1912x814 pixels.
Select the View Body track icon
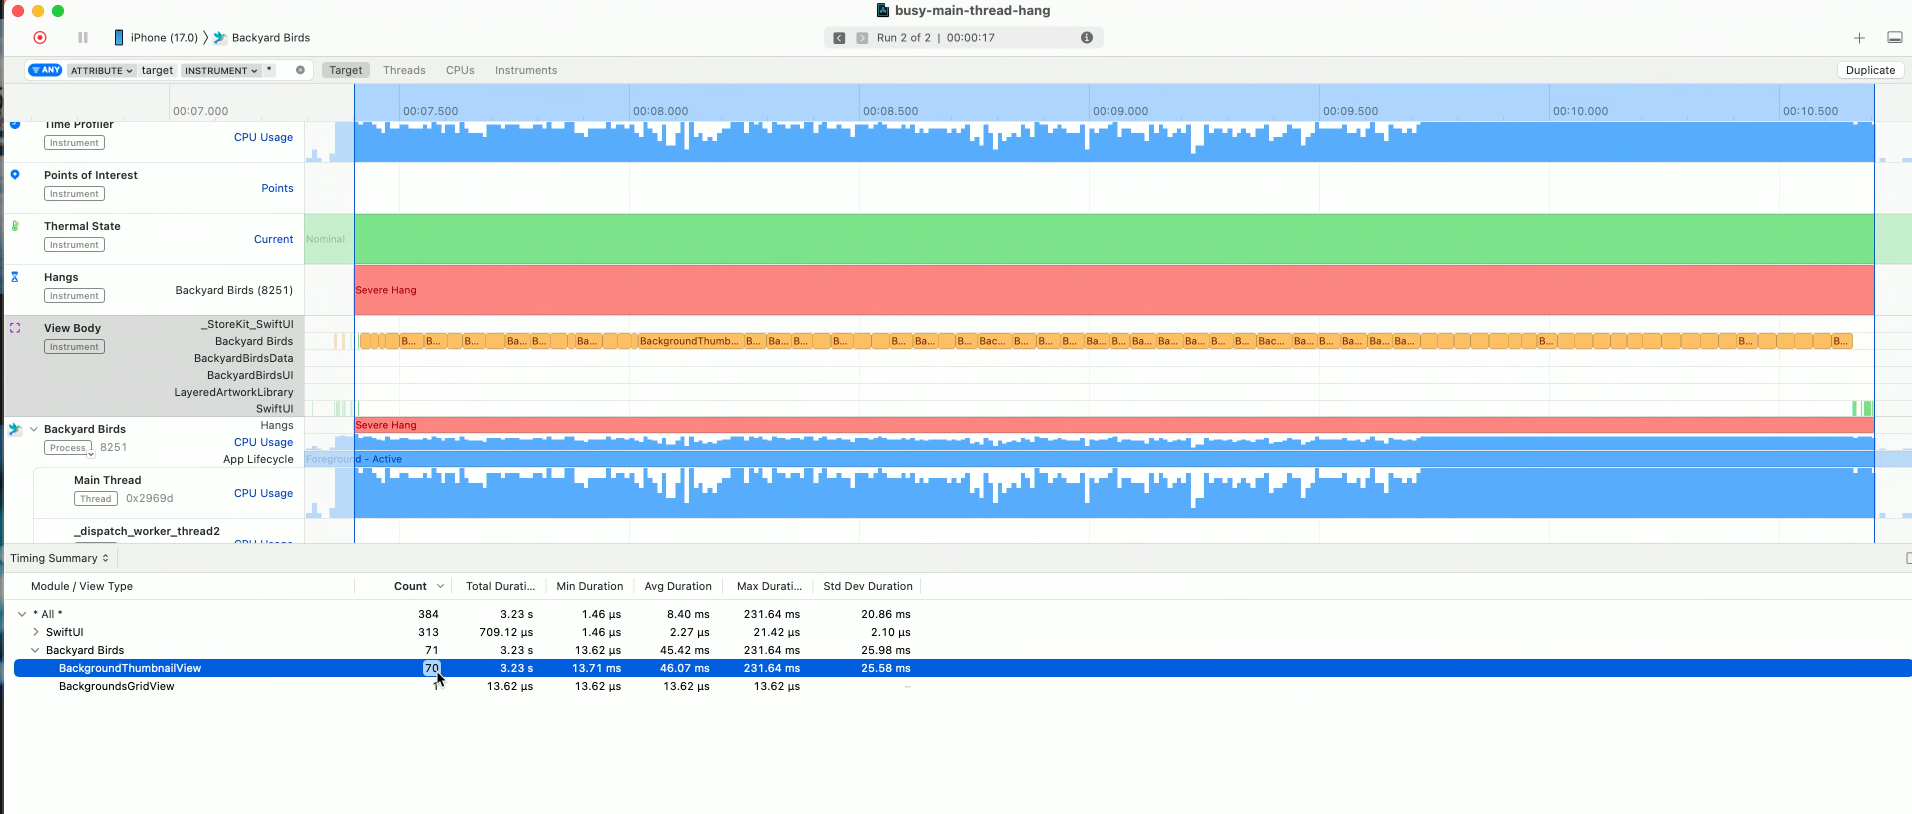coord(15,328)
